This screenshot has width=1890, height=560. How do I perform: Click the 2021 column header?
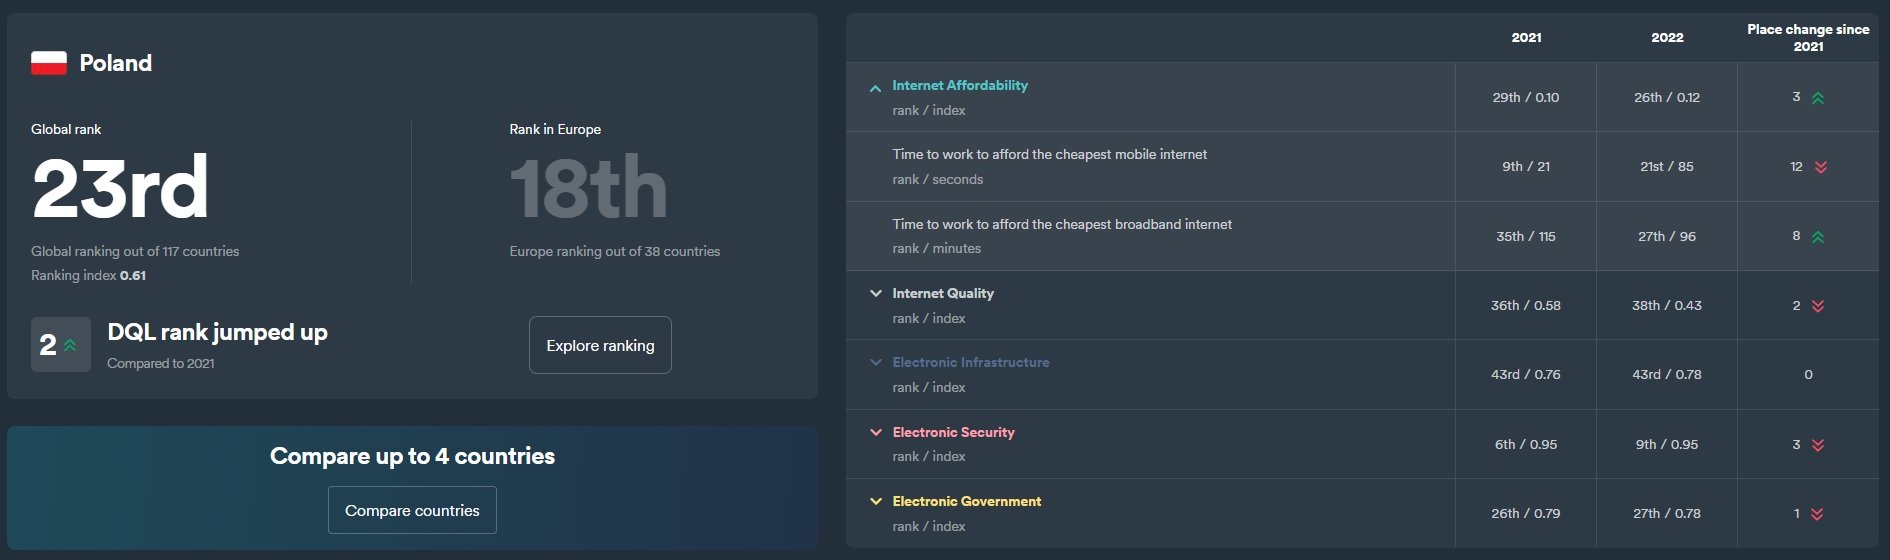tap(1526, 37)
